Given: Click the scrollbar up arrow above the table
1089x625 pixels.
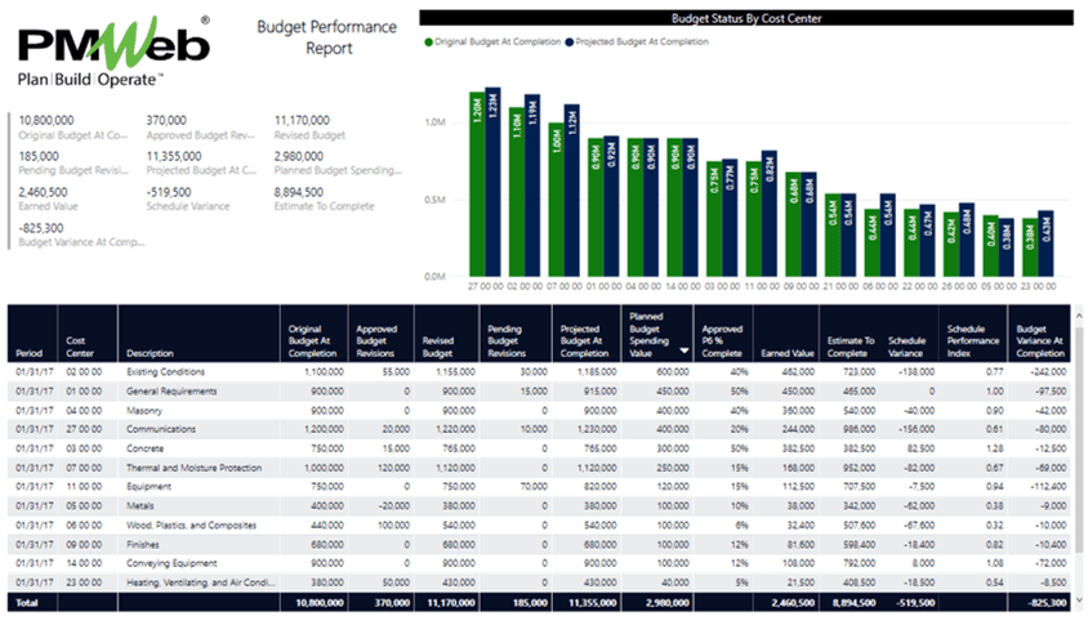Looking at the screenshot, I should [1078, 315].
